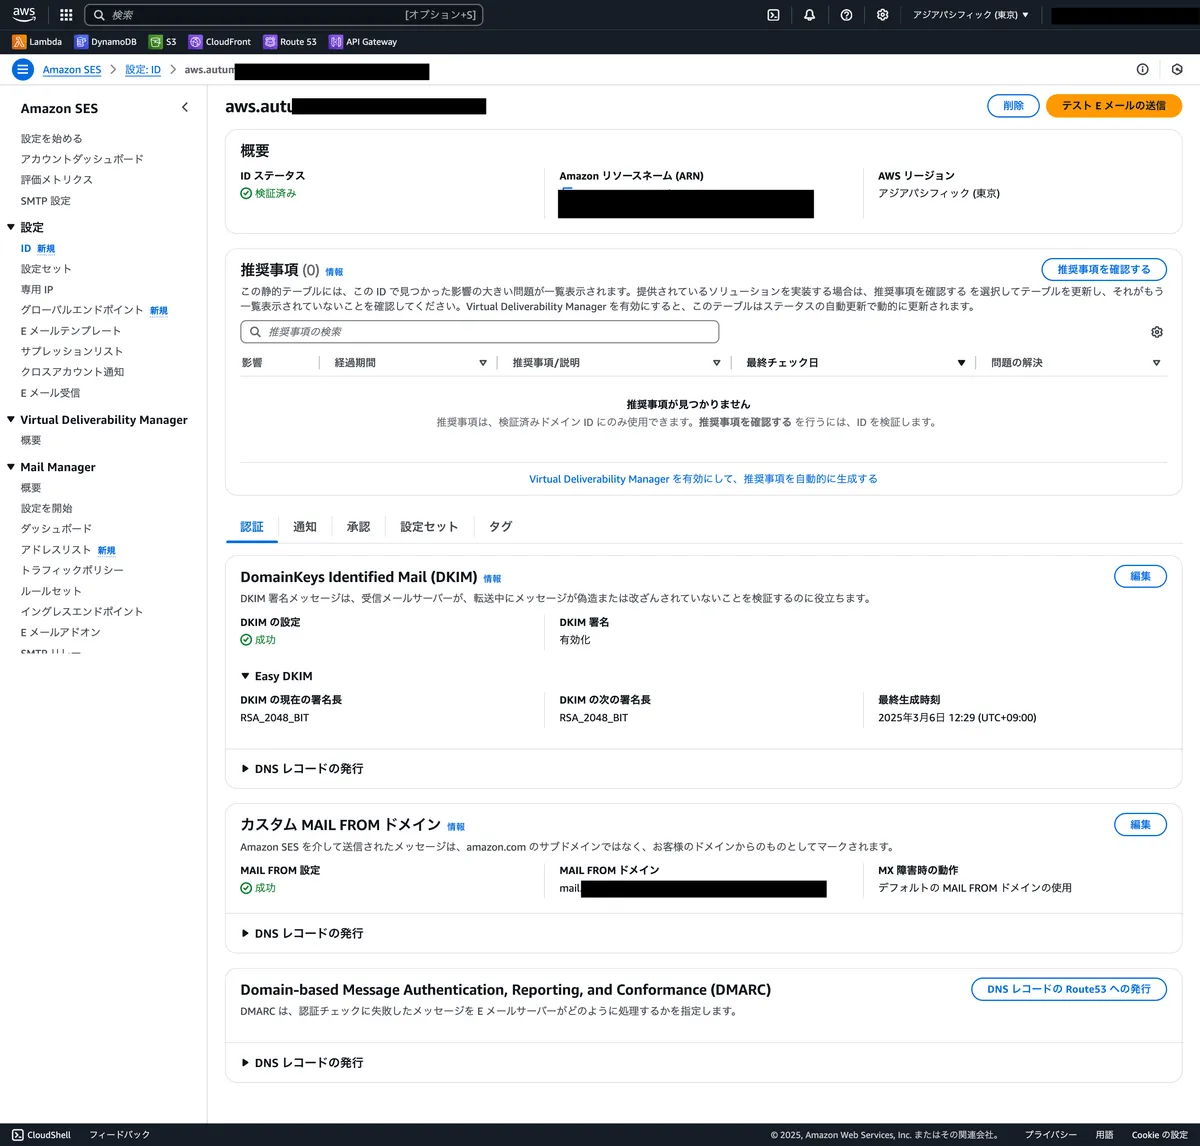Expand DKIM DNS レコードの発行 section

click(x=302, y=769)
